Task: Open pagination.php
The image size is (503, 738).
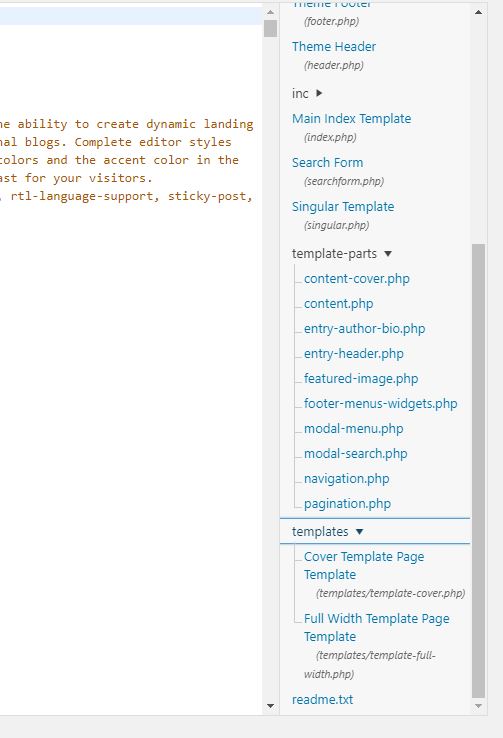Action: click(347, 503)
